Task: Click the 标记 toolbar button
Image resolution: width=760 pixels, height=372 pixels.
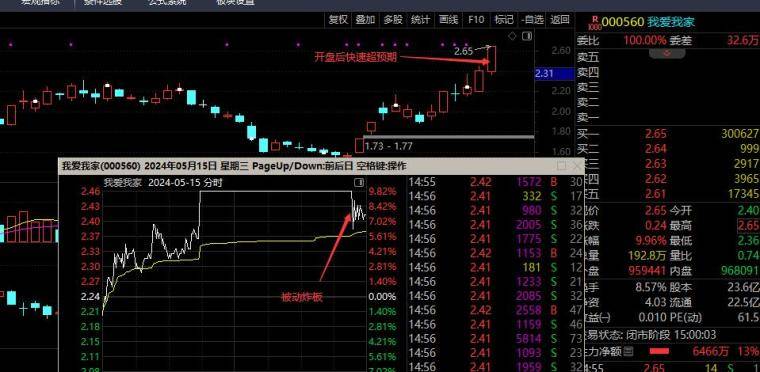Action: coord(503,19)
